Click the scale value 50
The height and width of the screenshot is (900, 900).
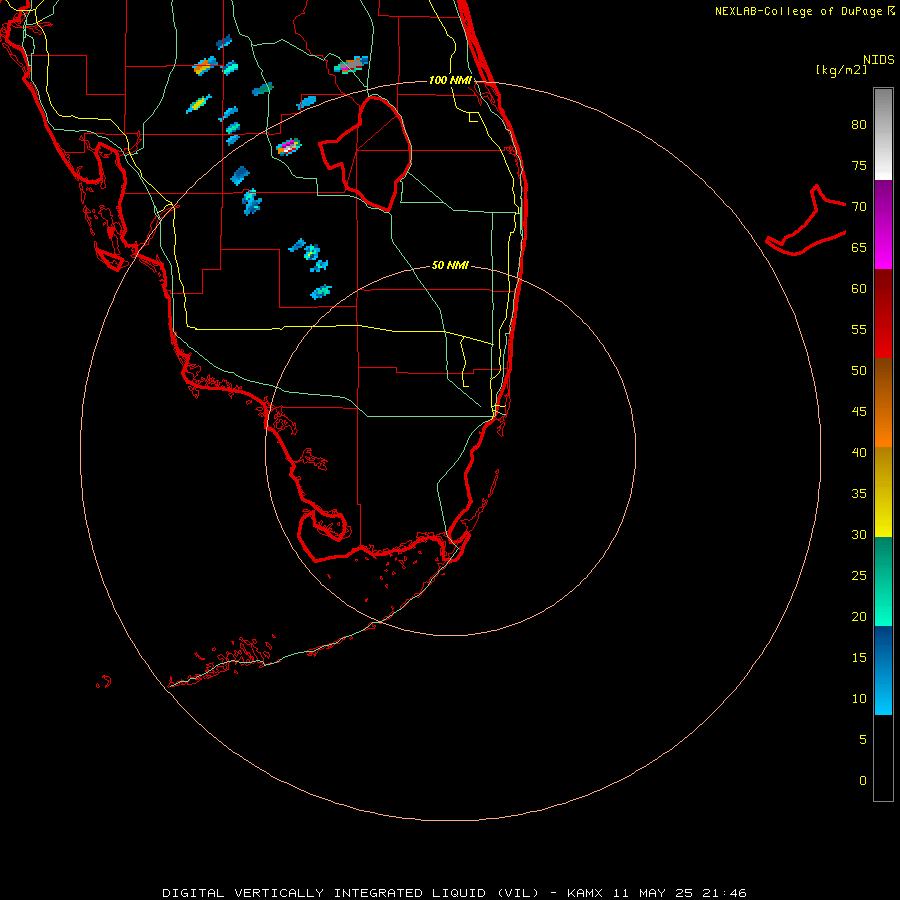click(859, 370)
